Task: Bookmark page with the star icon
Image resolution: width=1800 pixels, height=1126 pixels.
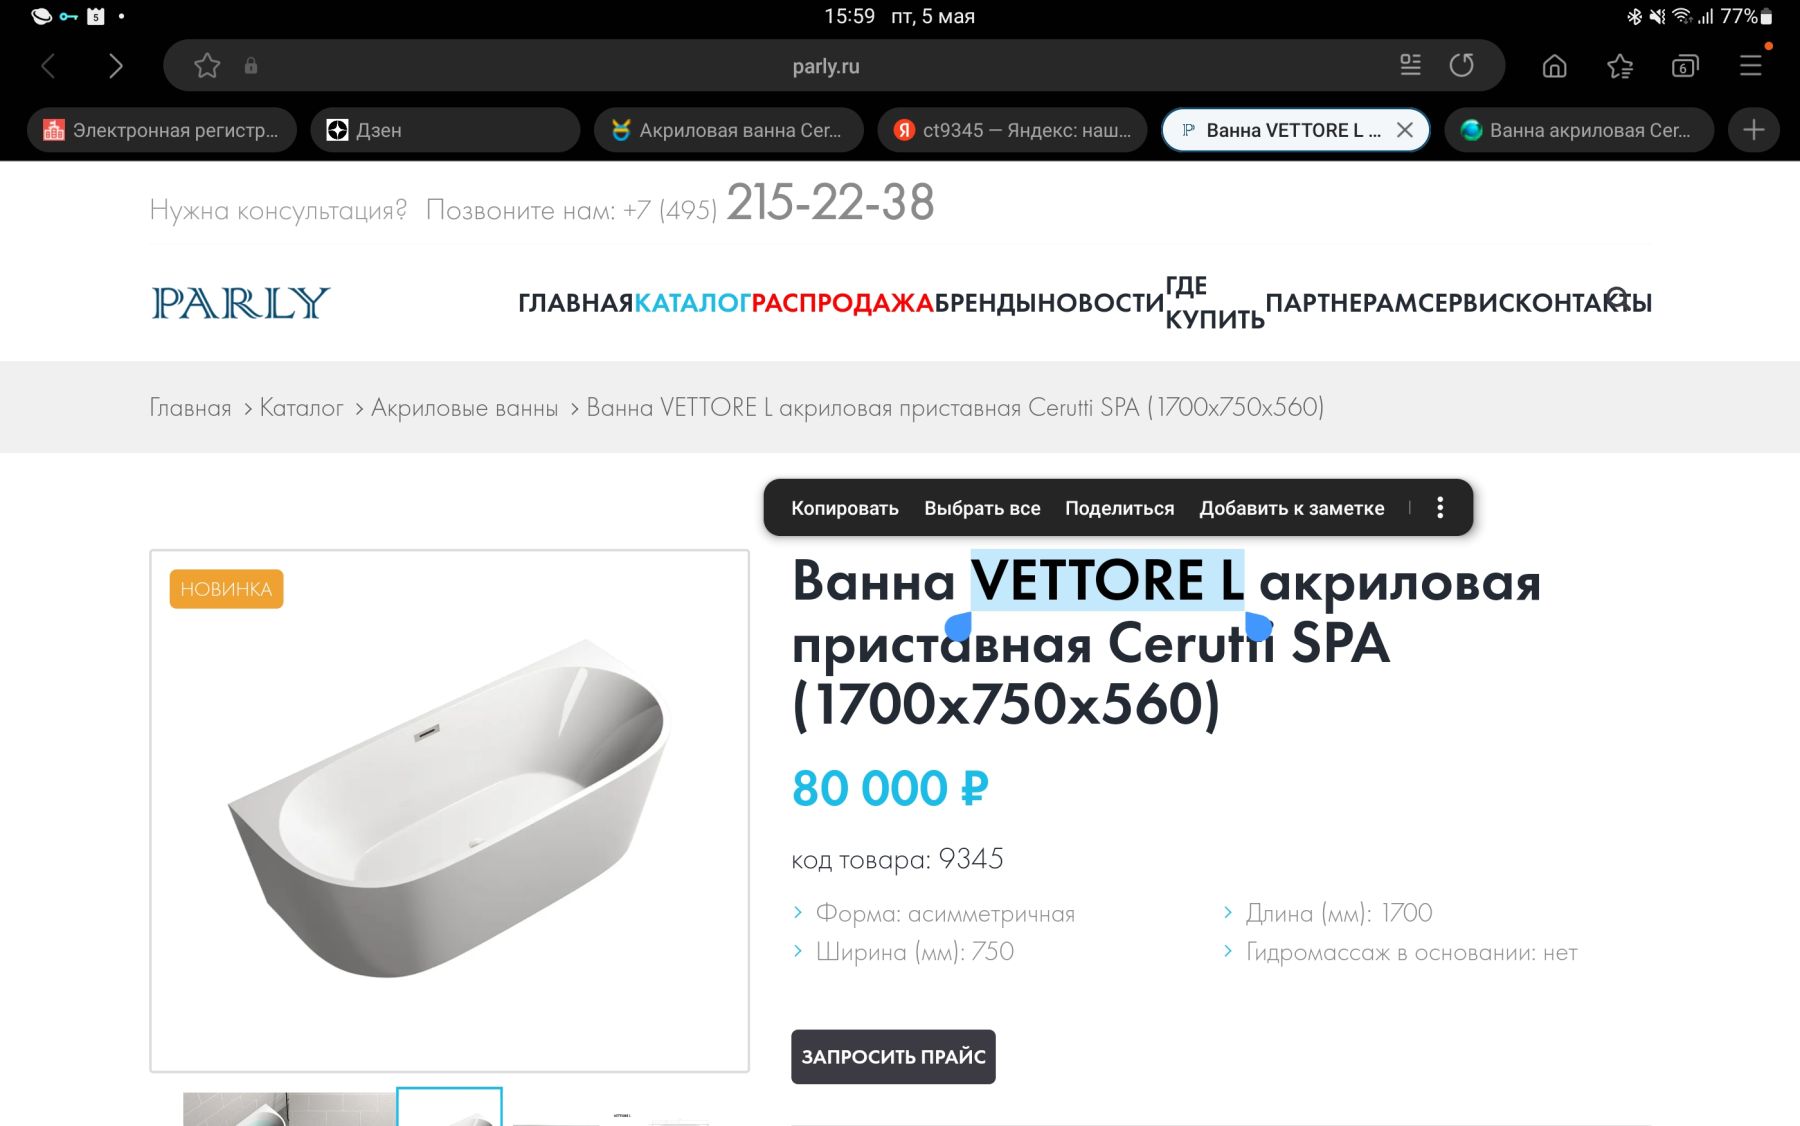Action: [x=207, y=66]
